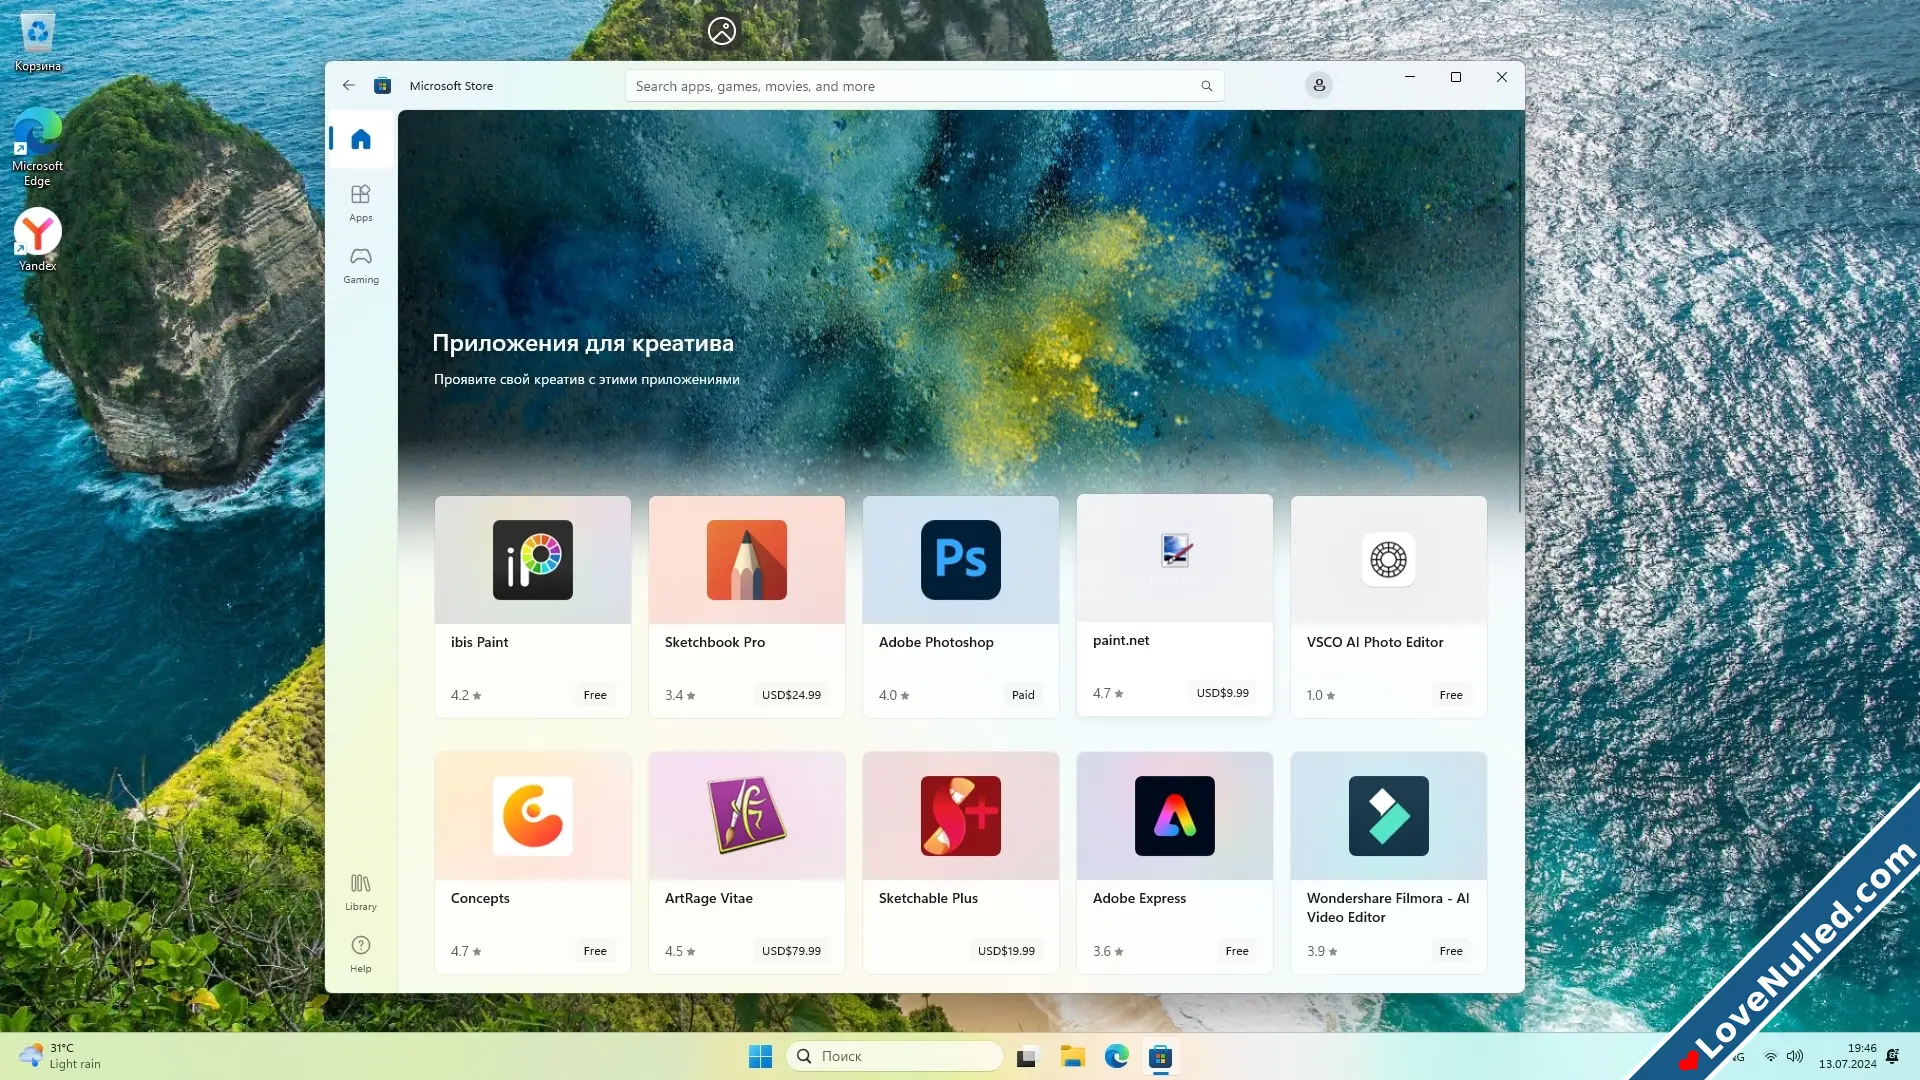This screenshot has width=1920, height=1080.
Task: Click the paint.net title text
Action: [1121, 640]
